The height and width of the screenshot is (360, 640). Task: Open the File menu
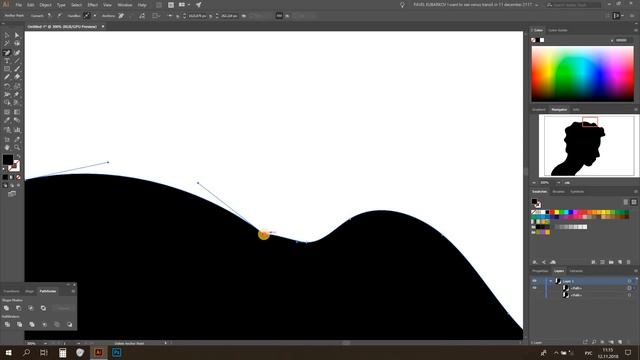coord(18,5)
